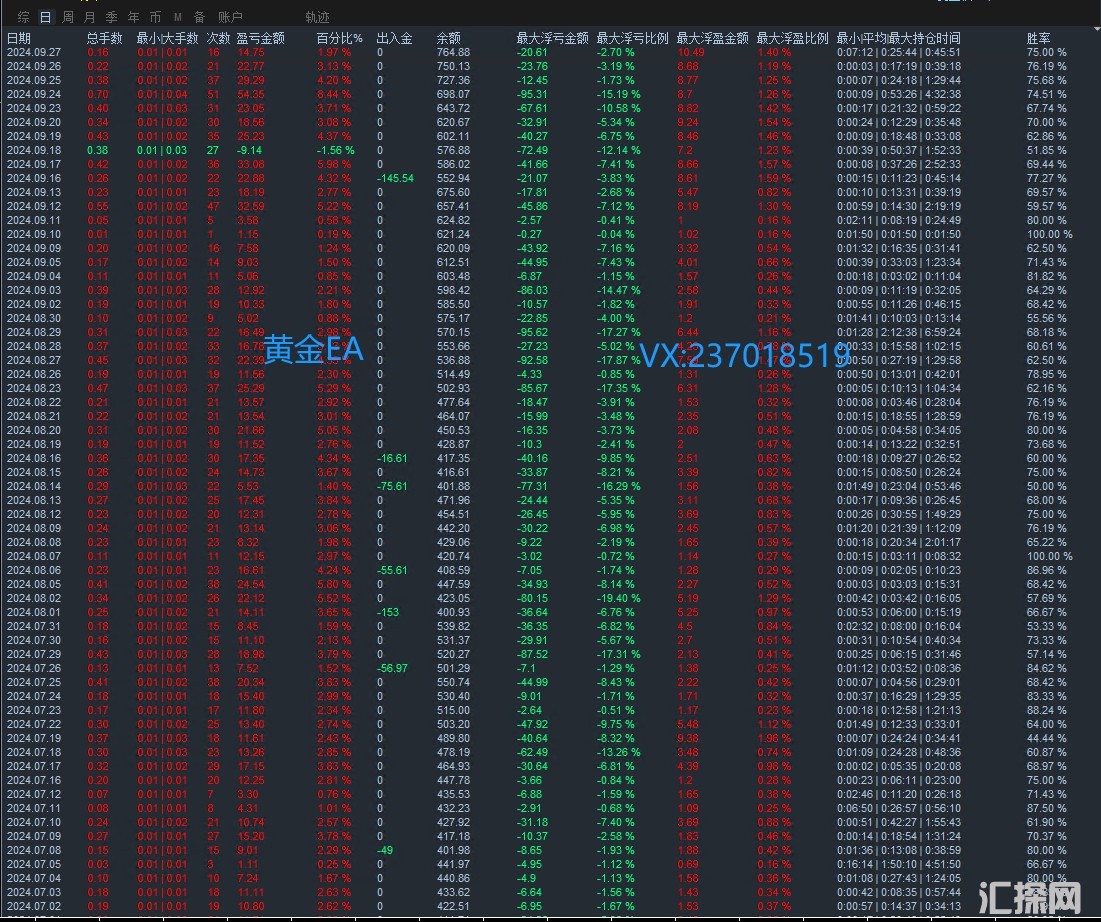Click the -75.61 deposit/withdrawal value
Screen dimensions: 1101x922
[393, 487]
